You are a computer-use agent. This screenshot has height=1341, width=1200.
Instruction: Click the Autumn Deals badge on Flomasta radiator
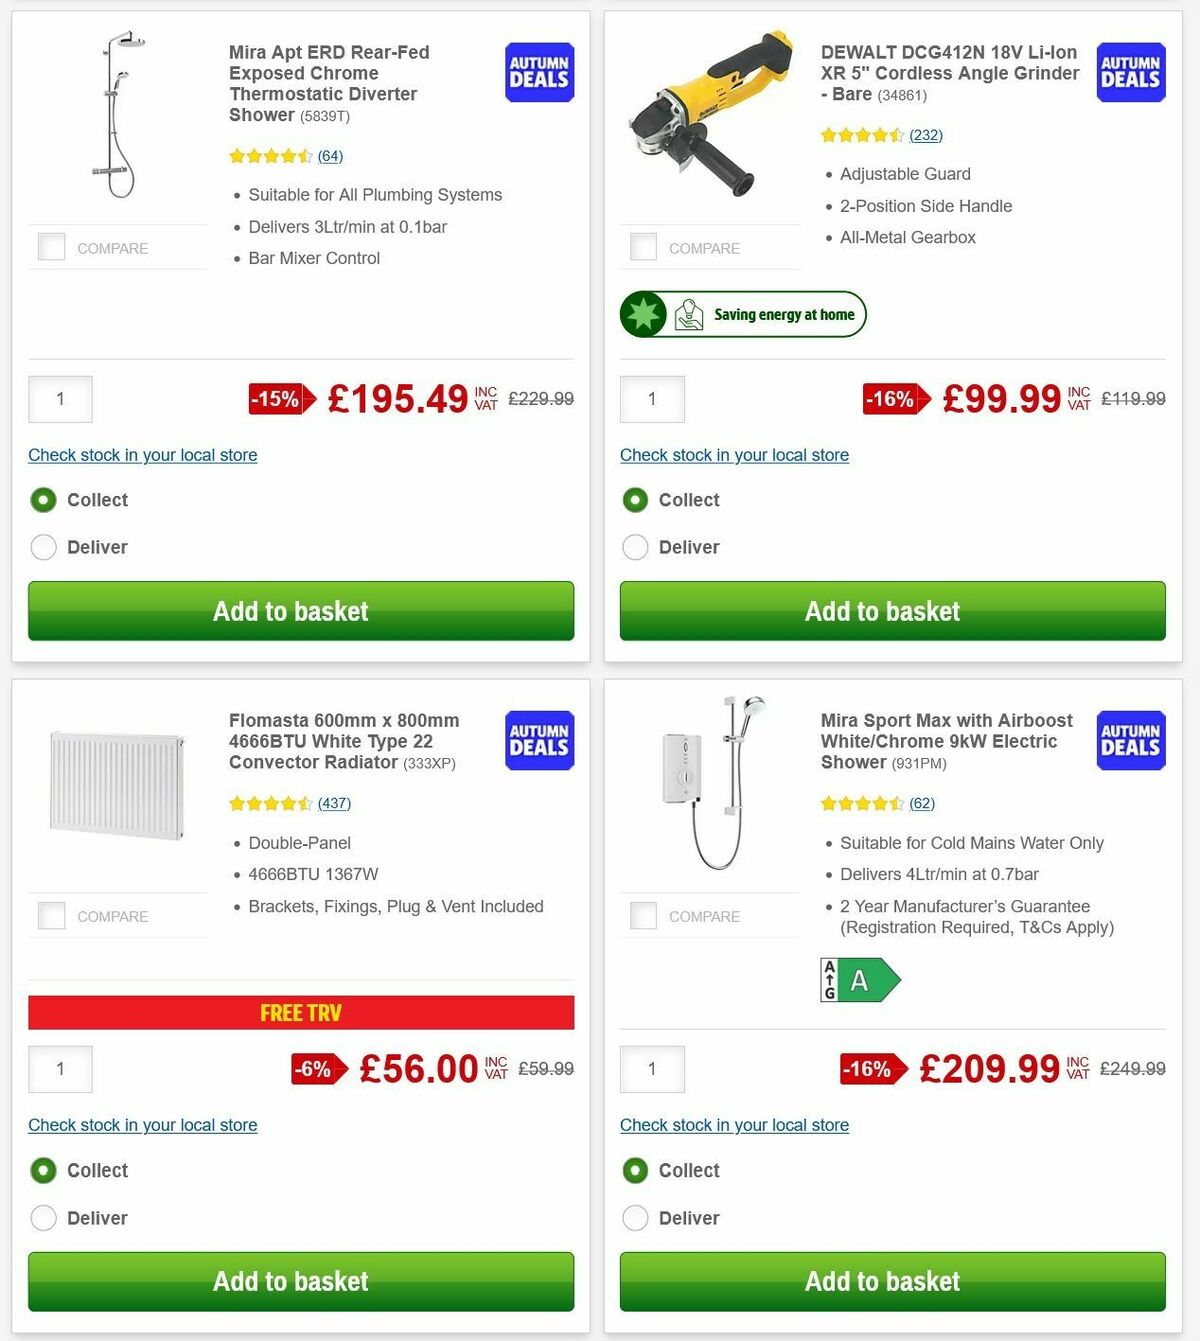pyautogui.click(x=538, y=740)
